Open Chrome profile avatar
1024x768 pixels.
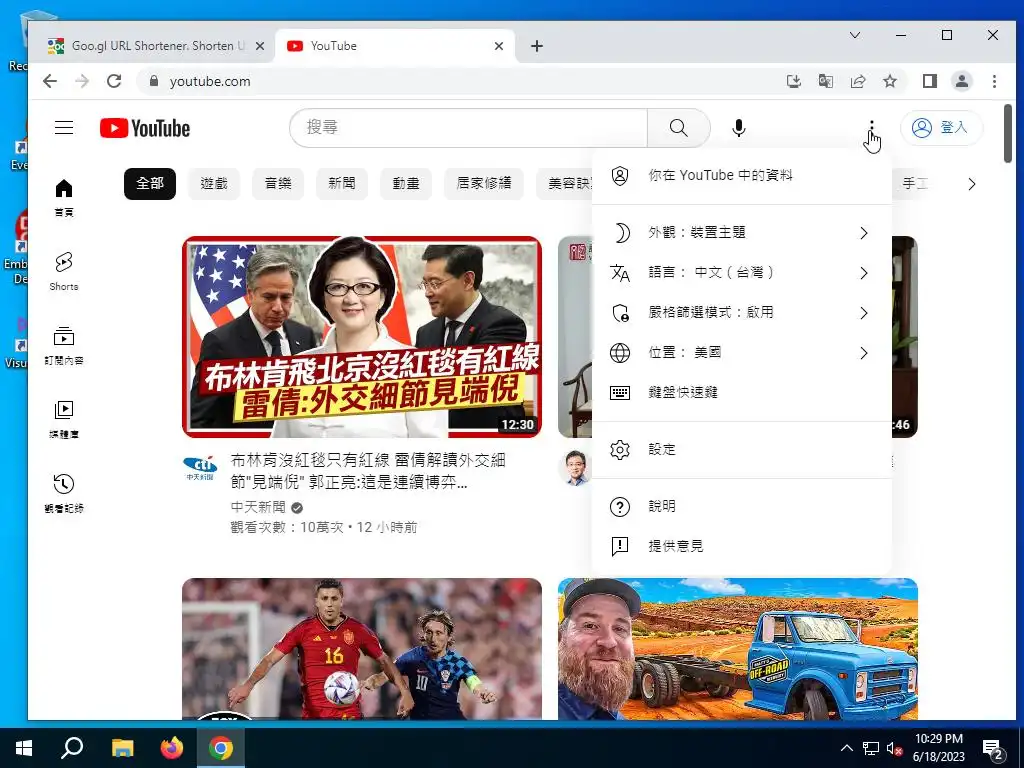click(962, 81)
